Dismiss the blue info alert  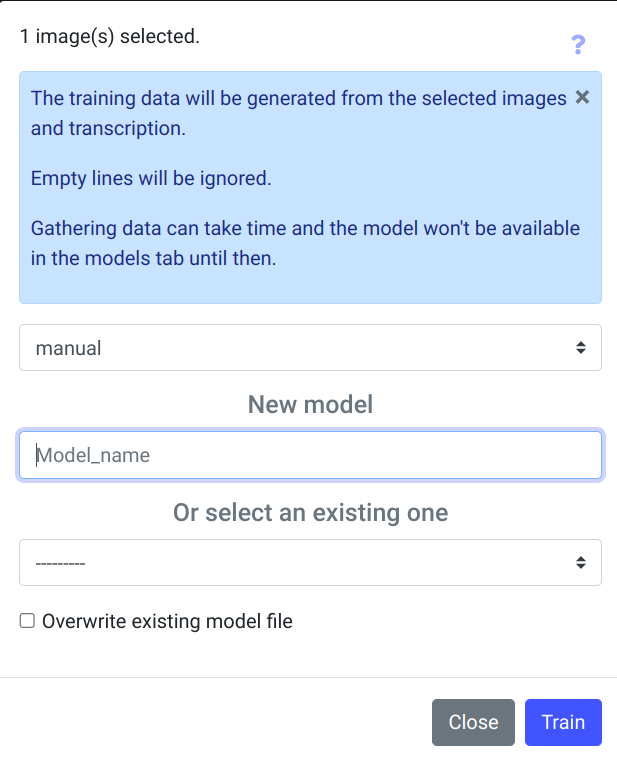(x=582, y=97)
